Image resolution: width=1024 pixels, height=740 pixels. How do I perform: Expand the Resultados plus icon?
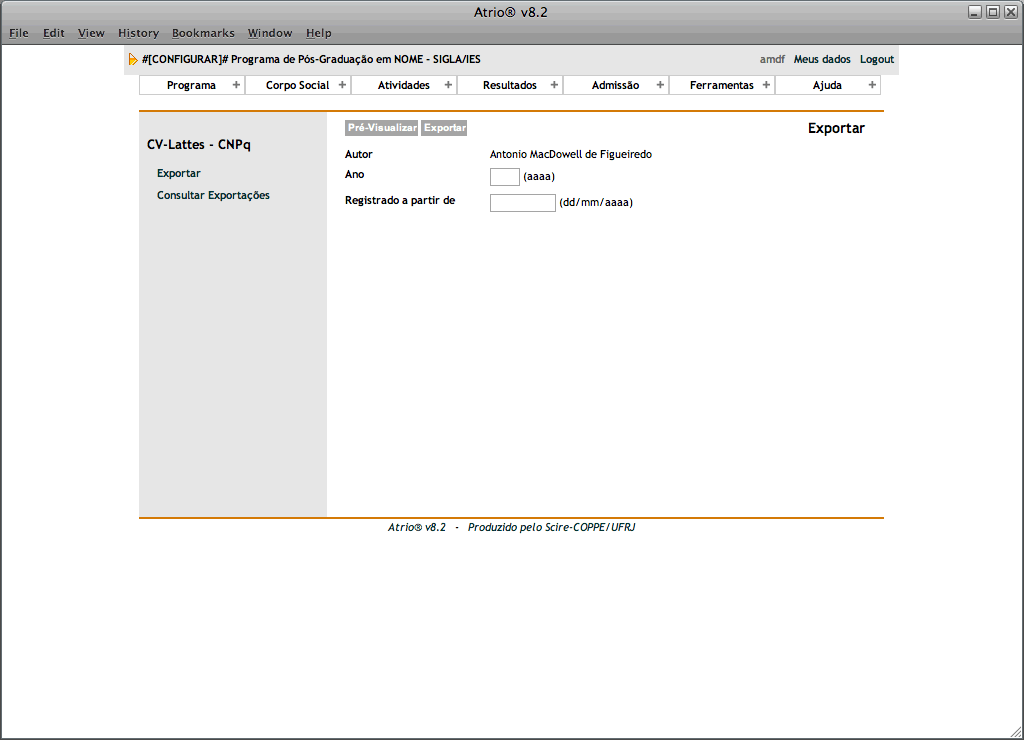554,85
